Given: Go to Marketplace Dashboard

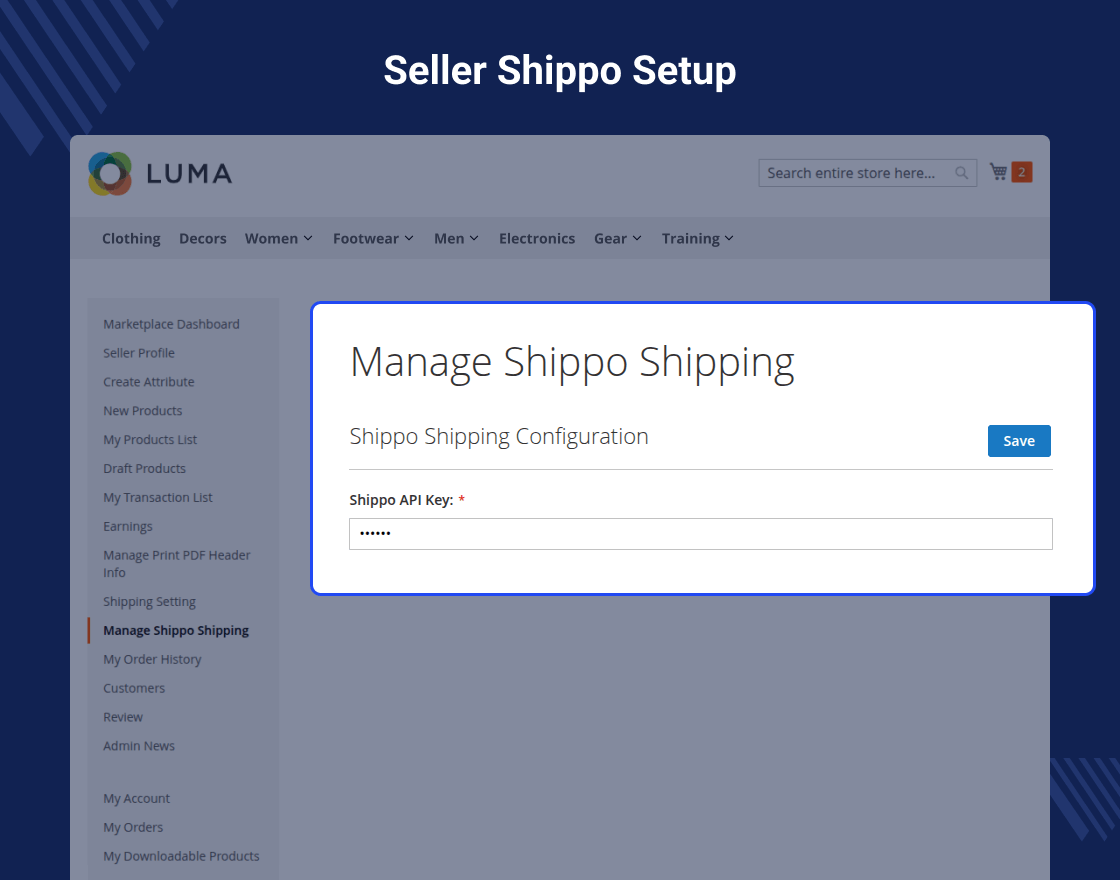Looking at the screenshot, I should tap(171, 324).
